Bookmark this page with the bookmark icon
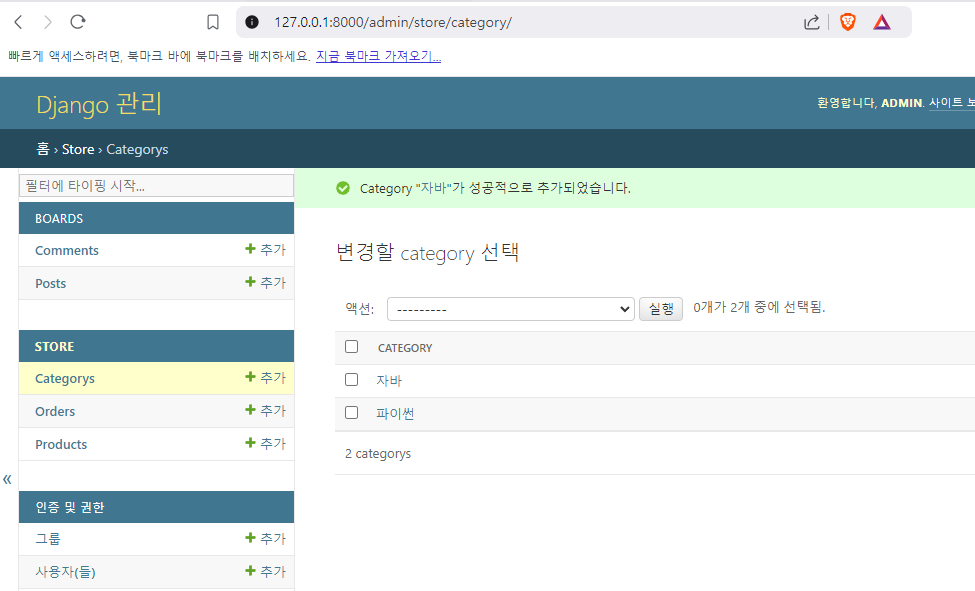 click(213, 22)
